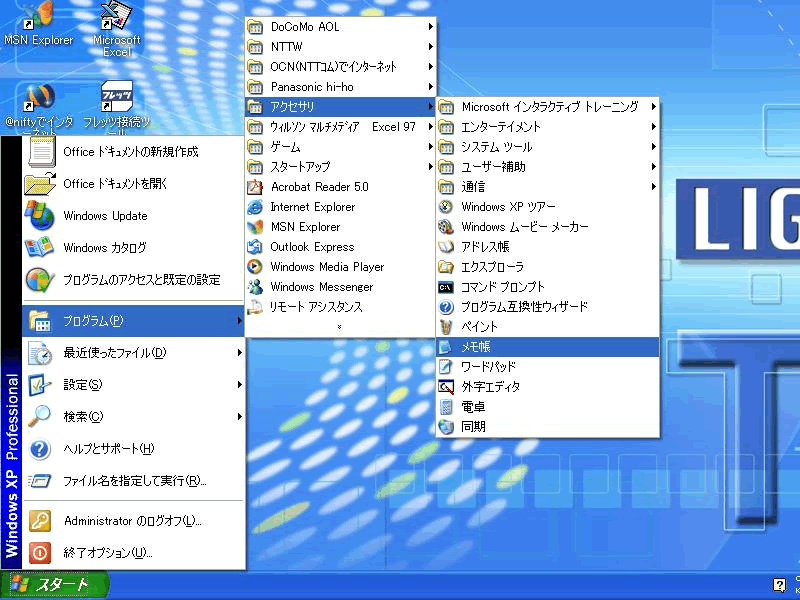This screenshot has width=800, height=600.
Task: Click the フレッツ接続ツール desktop icon
Action: (116, 96)
